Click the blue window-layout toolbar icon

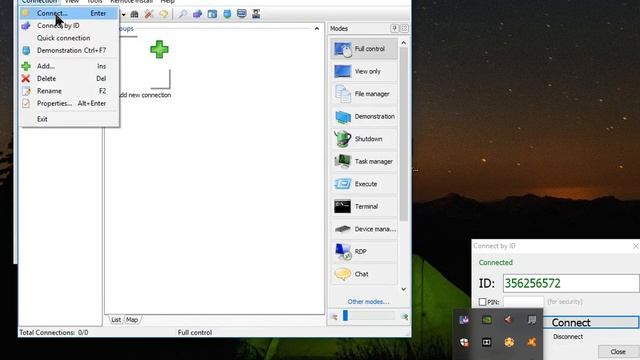tap(212, 14)
